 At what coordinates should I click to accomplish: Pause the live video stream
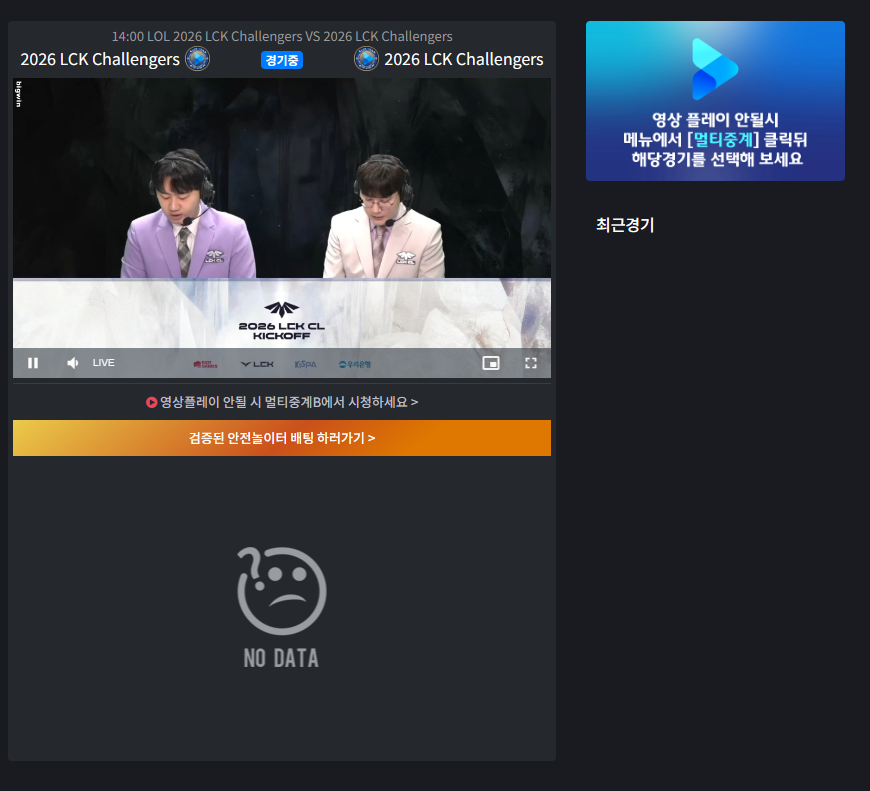point(33,363)
